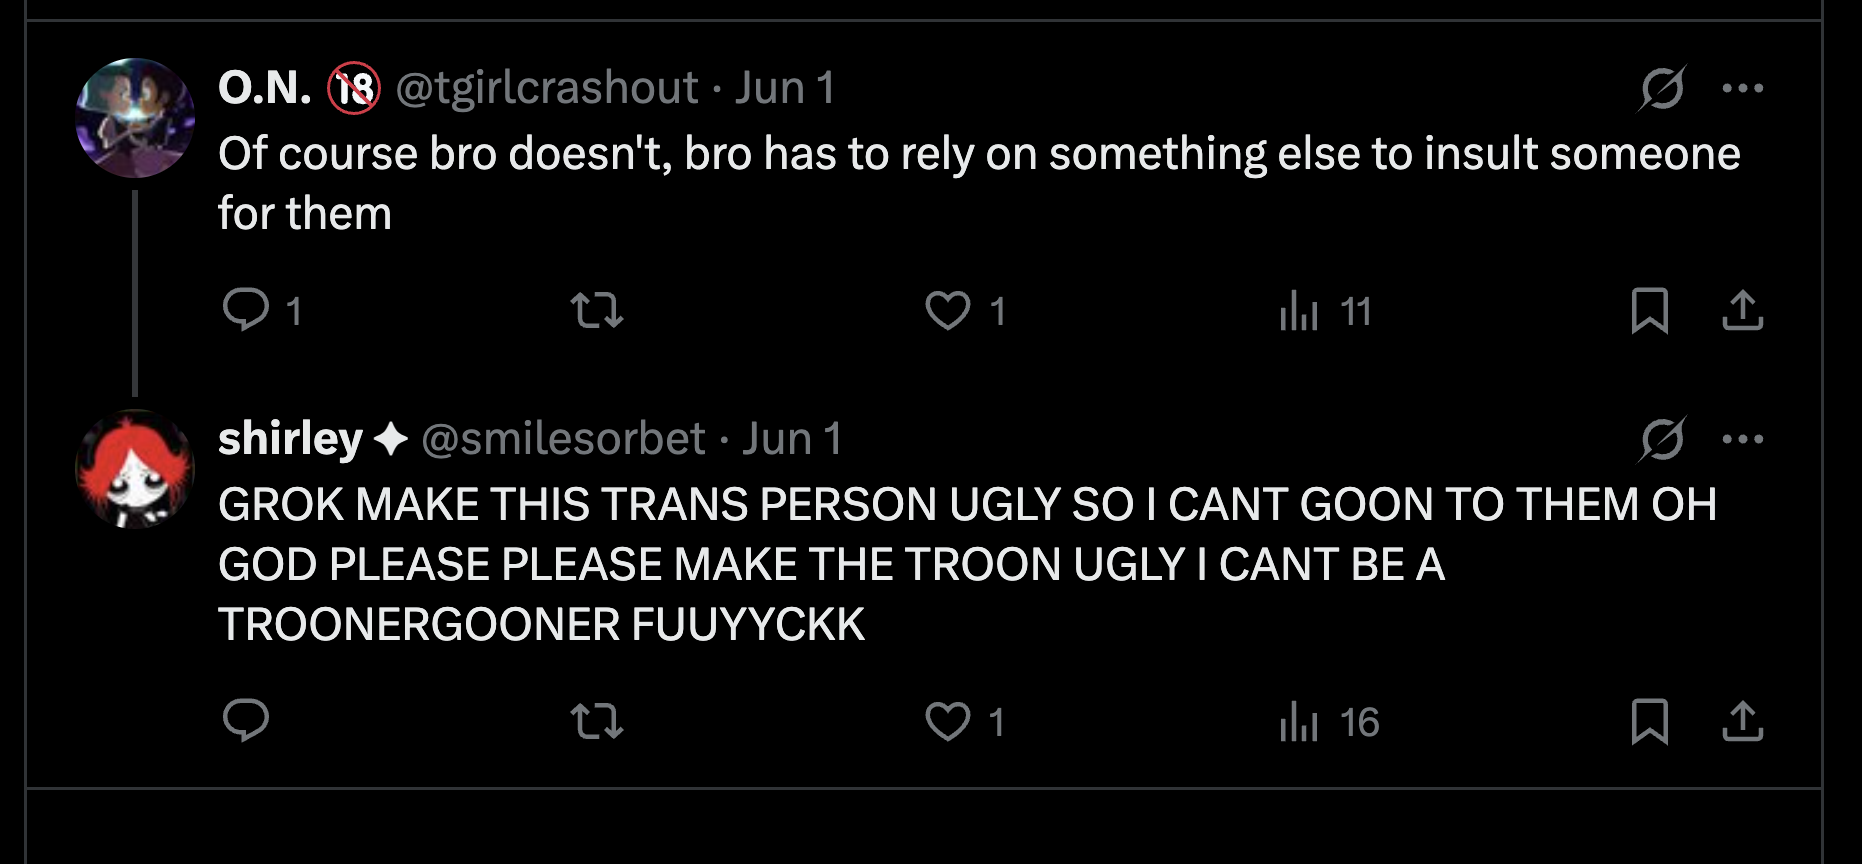This screenshot has height=864, width=1862.
Task: Visit the @tgirlcrashout profile handle
Action: click(547, 88)
